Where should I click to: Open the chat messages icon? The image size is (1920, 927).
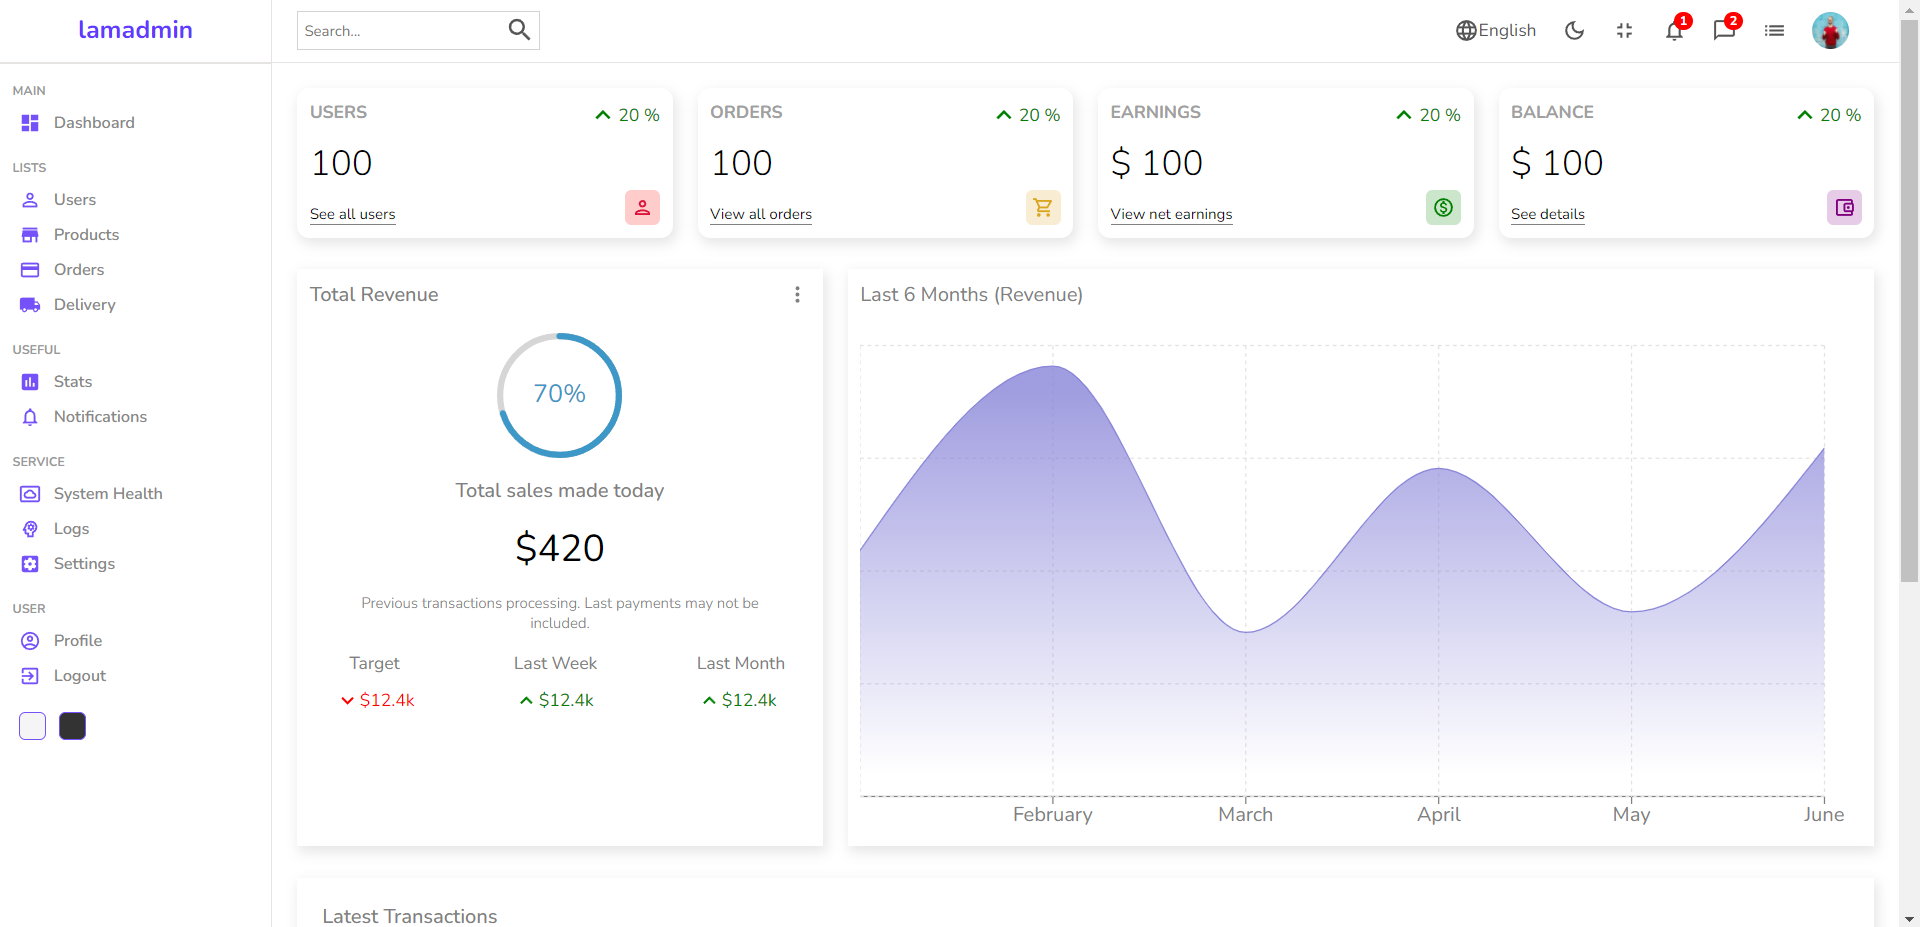(x=1723, y=31)
